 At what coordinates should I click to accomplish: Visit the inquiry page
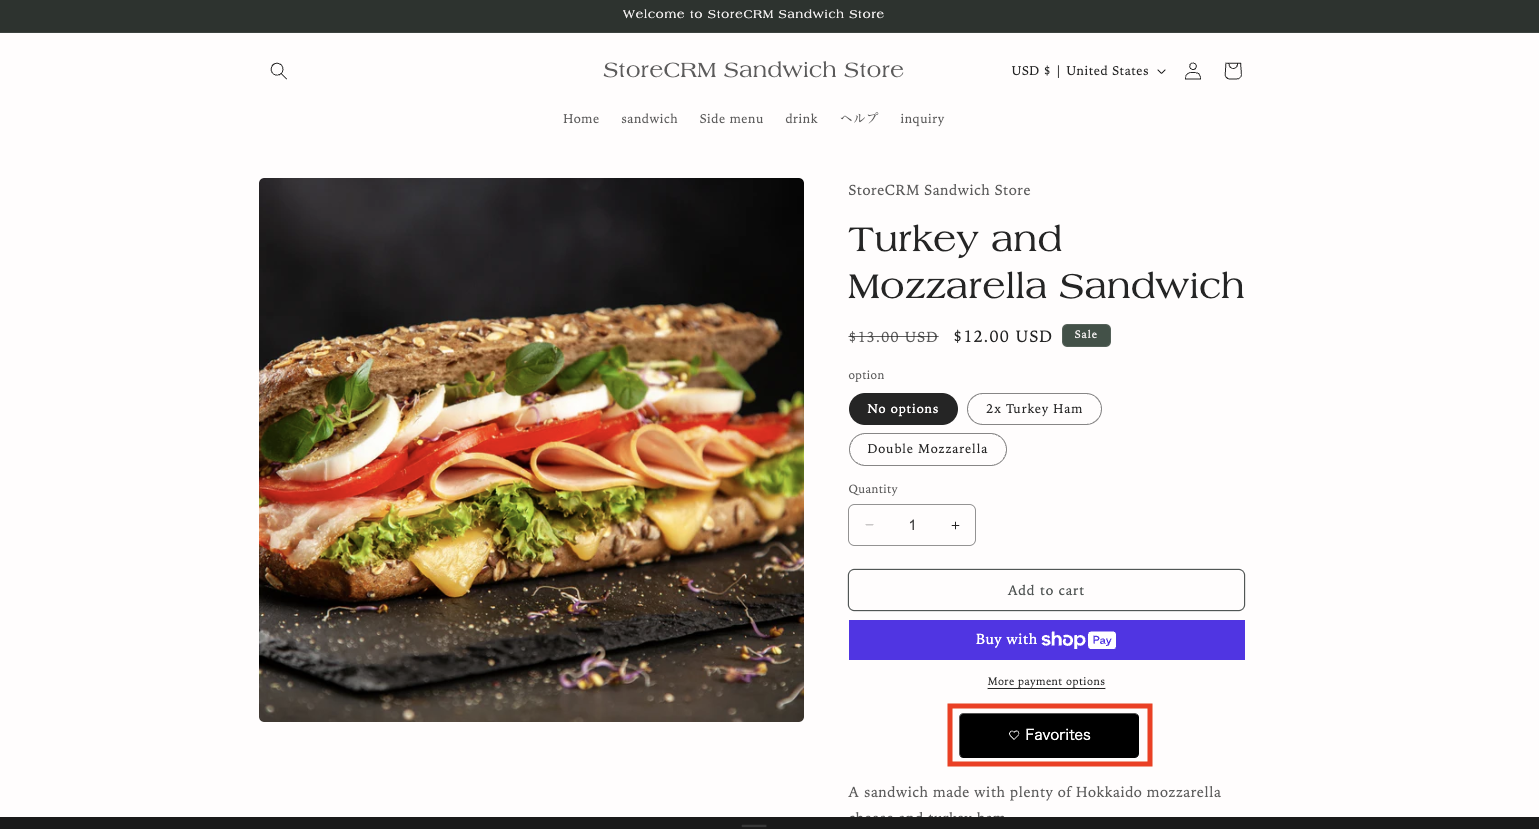[x=922, y=119]
